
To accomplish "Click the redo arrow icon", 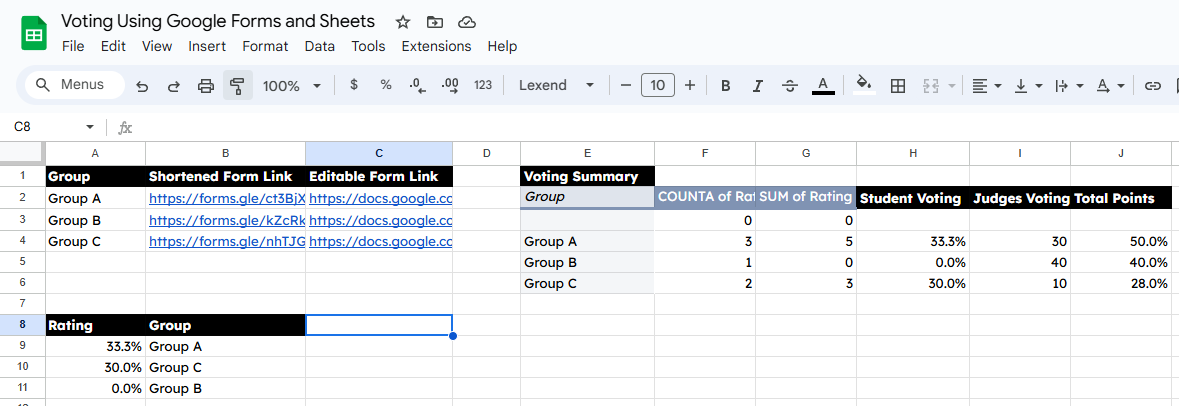I will (173, 86).
